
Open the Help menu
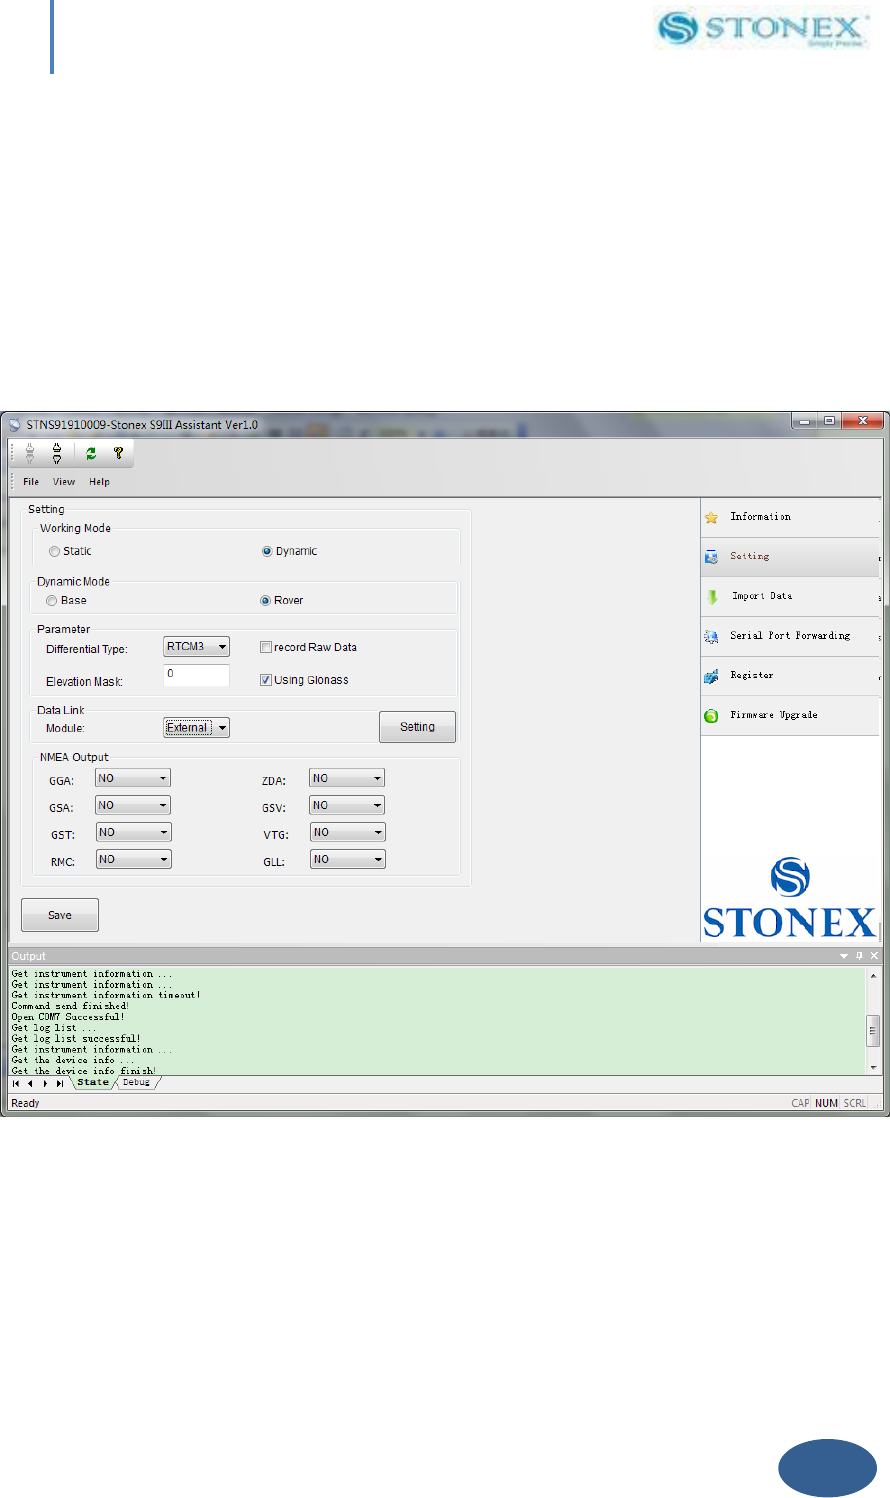point(99,482)
